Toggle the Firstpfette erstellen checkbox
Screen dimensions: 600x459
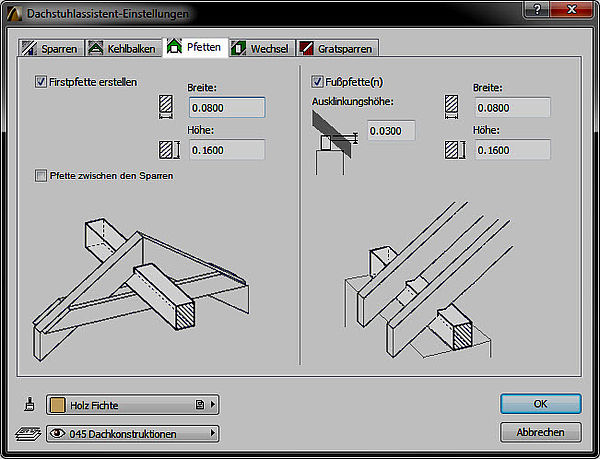coord(41,82)
